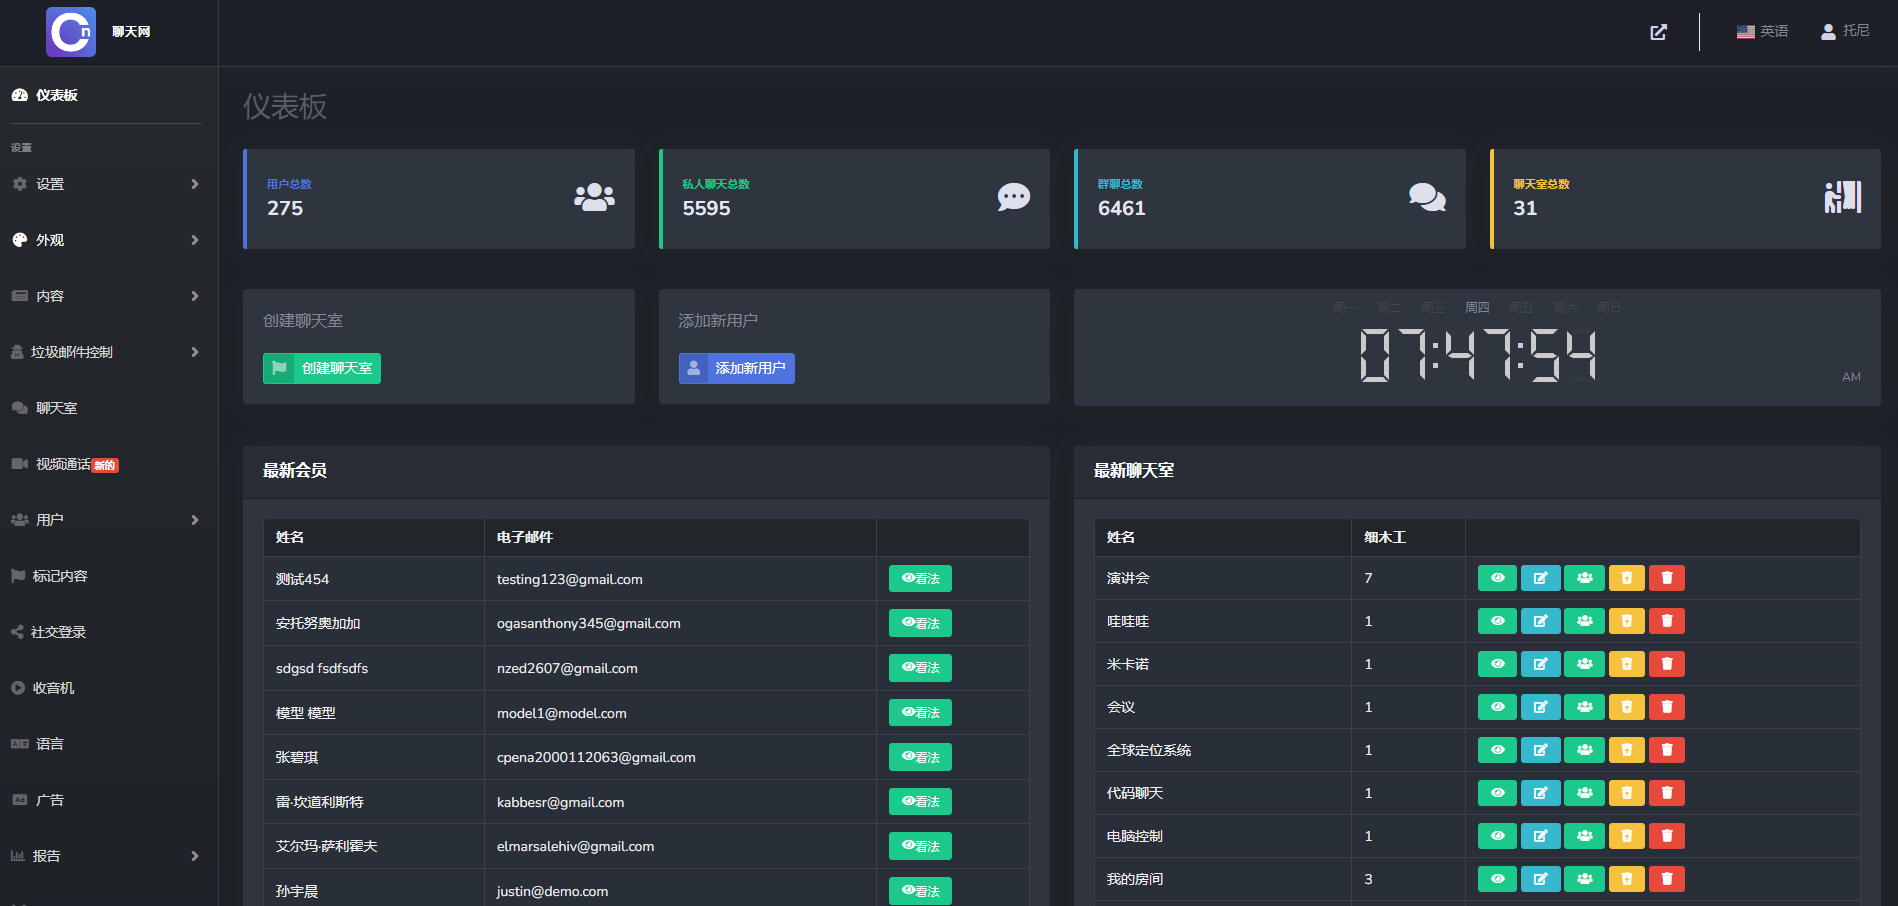Click the edit icon for 演讲会 room
Screen dimensions: 1898x906
pos(1540,578)
